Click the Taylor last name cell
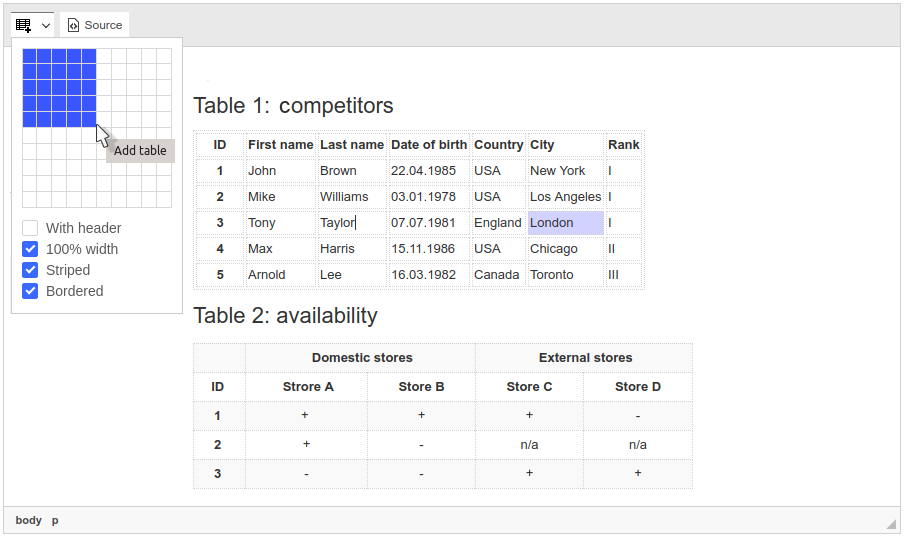Image resolution: width=904 pixels, height=537 pixels. click(x=351, y=223)
